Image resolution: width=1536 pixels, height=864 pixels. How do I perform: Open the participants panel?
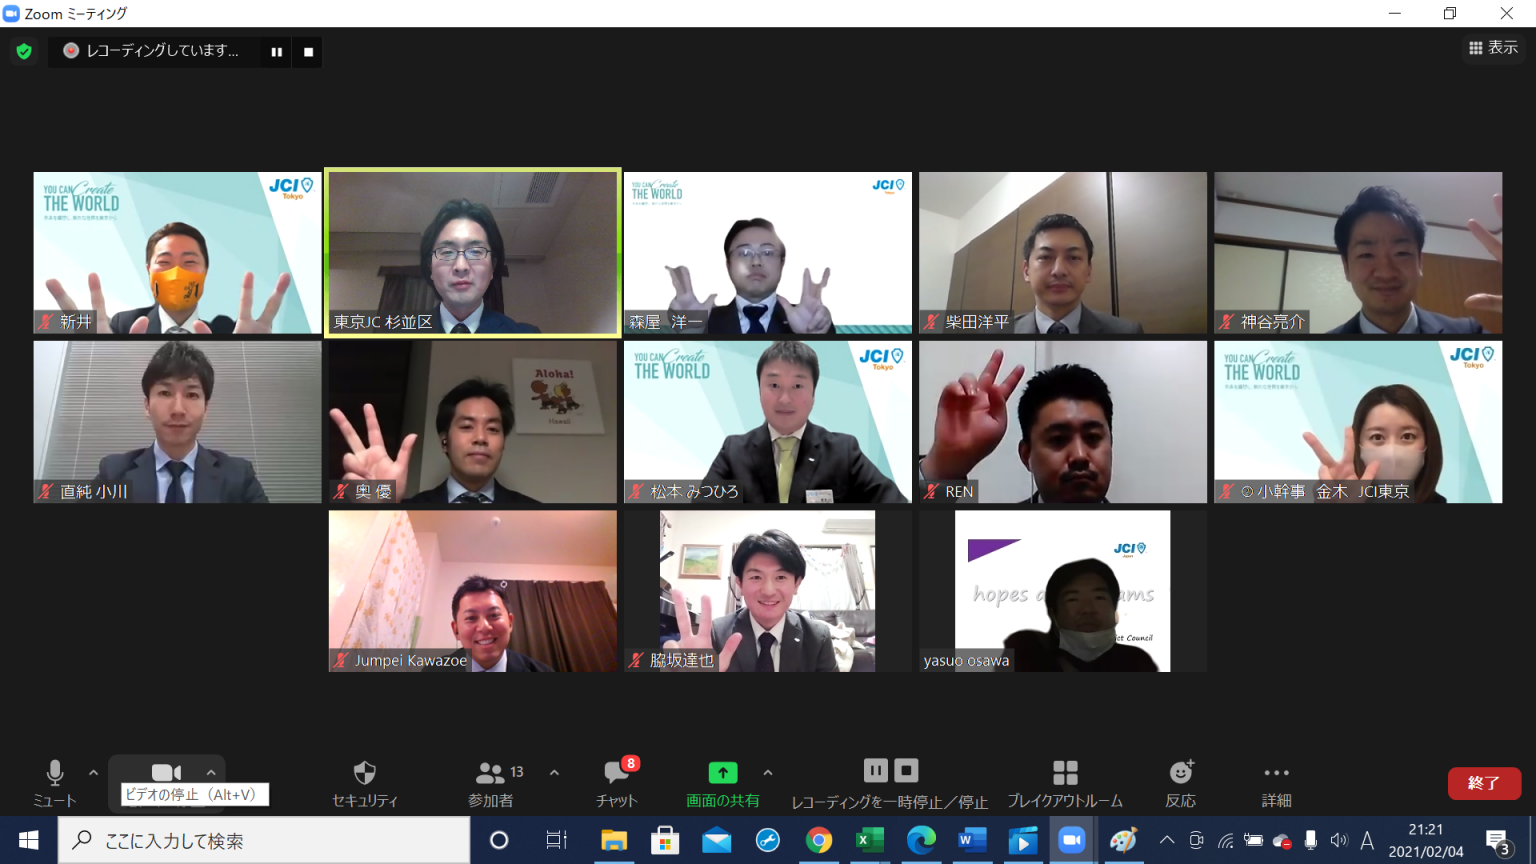coord(492,782)
